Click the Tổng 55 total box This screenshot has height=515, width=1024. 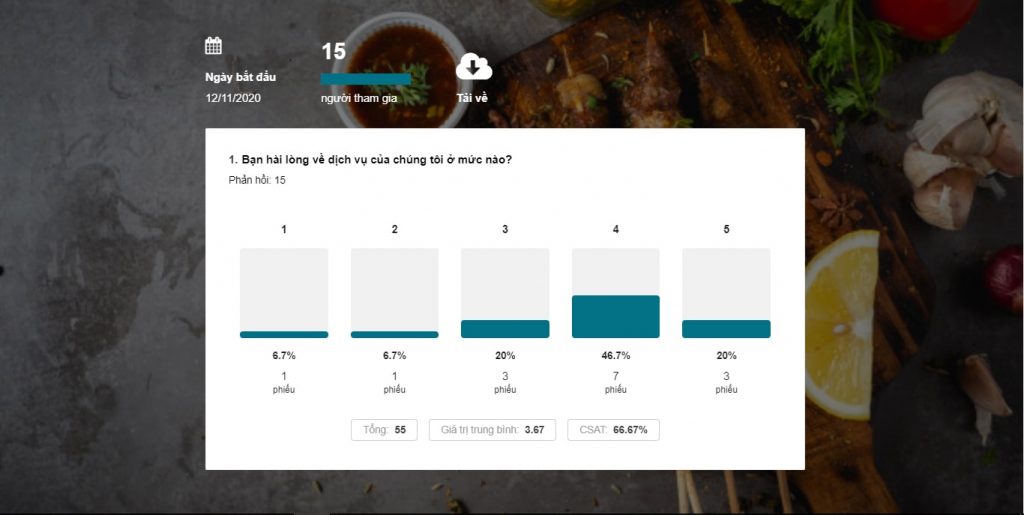pyautogui.click(x=384, y=430)
